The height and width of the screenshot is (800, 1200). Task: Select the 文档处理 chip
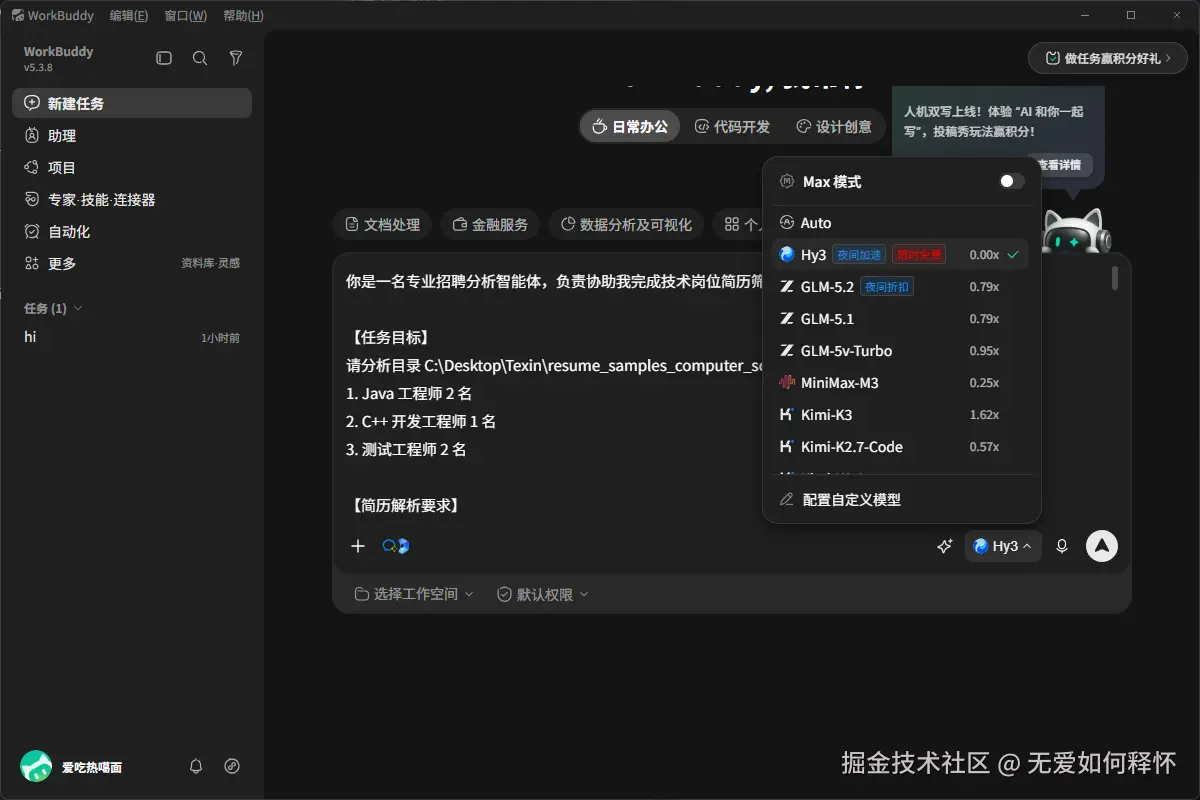click(382, 225)
